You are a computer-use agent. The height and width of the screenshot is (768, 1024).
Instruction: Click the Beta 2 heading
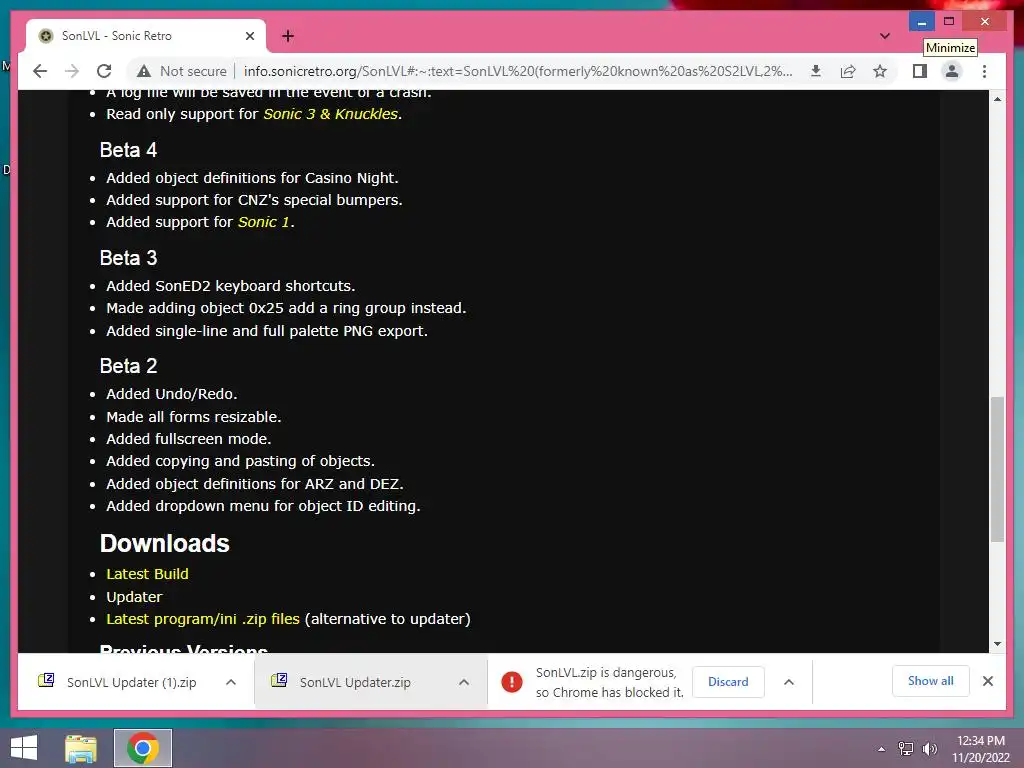[x=128, y=366]
